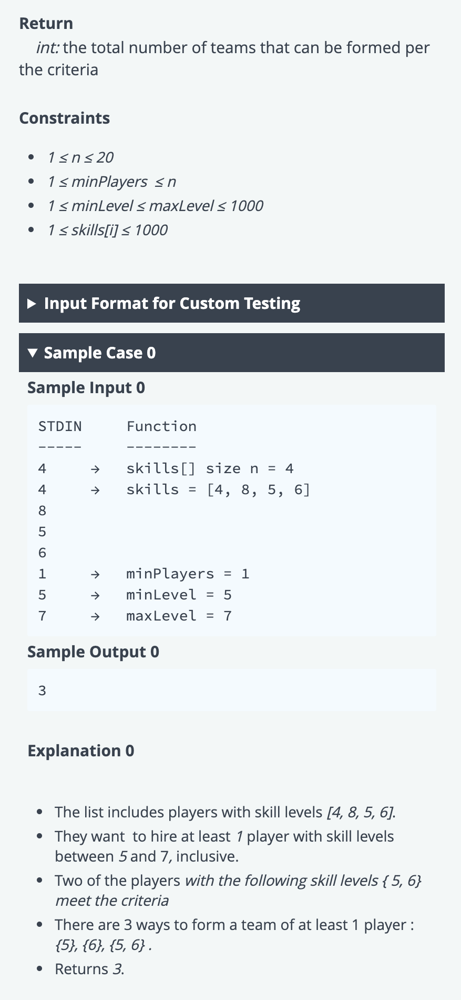
Task: Click the arrow next to minLevel = 5
Action: (x=94, y=595)
